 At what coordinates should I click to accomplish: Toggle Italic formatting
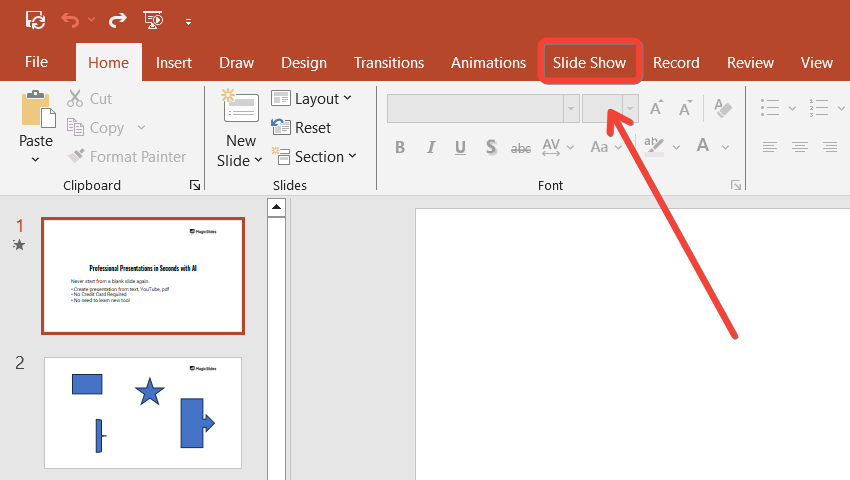click(431, 147)
